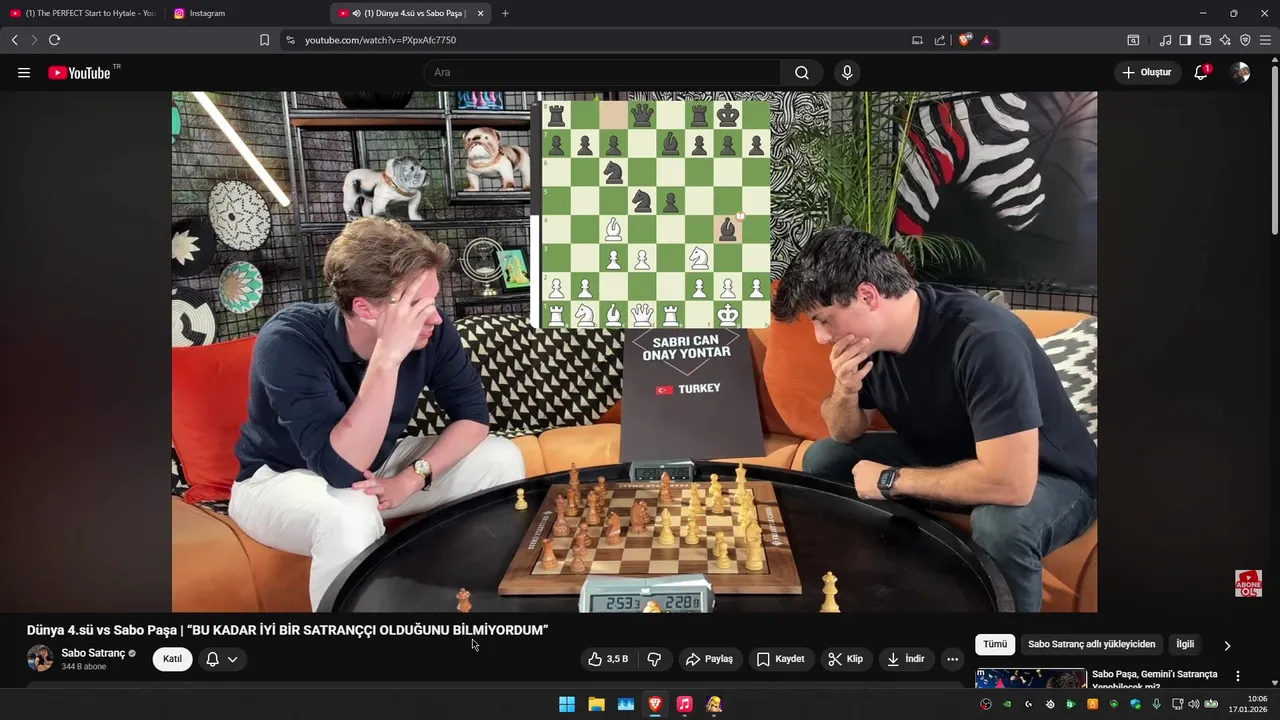
Task: Open the tab search icon in toolbar
Action: click(1133, 40)
